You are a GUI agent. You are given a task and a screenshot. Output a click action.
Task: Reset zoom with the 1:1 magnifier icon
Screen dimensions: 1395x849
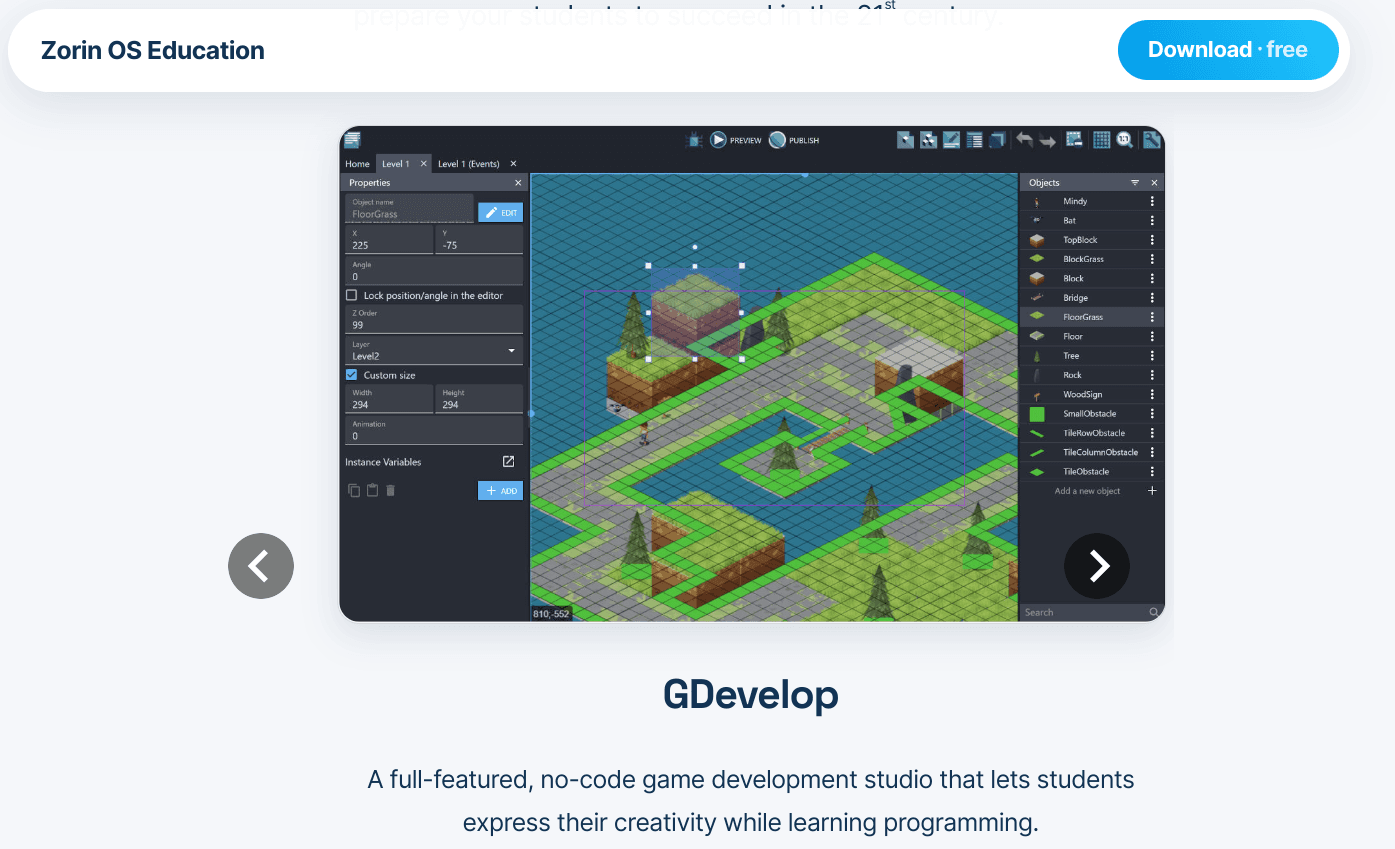pyautogui.click(x=1125, y=140)
